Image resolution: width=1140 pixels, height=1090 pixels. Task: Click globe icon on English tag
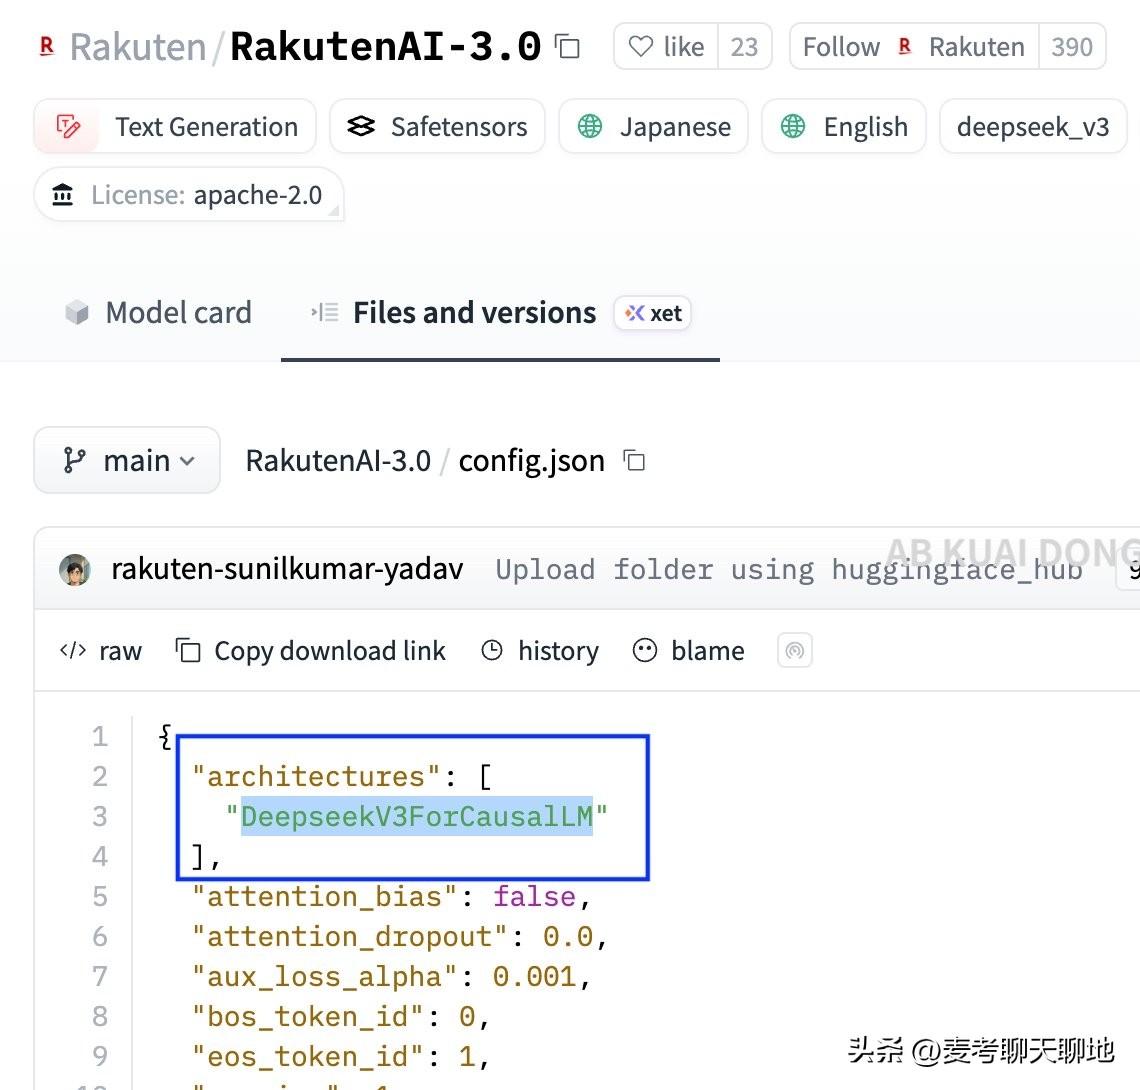click(792, 127)
